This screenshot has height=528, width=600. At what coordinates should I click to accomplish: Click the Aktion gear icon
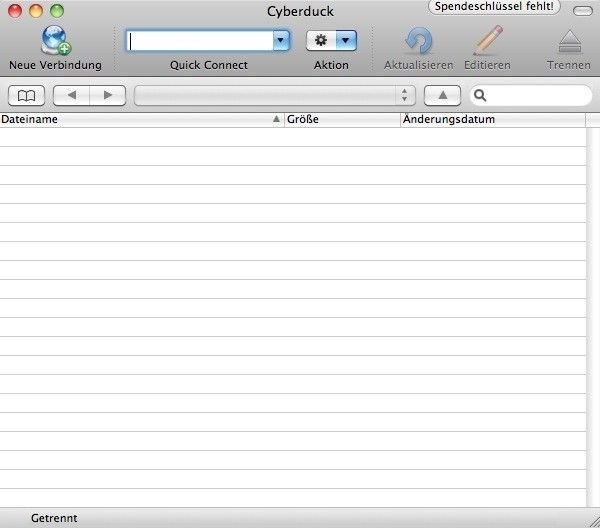(x=321, y=41)
